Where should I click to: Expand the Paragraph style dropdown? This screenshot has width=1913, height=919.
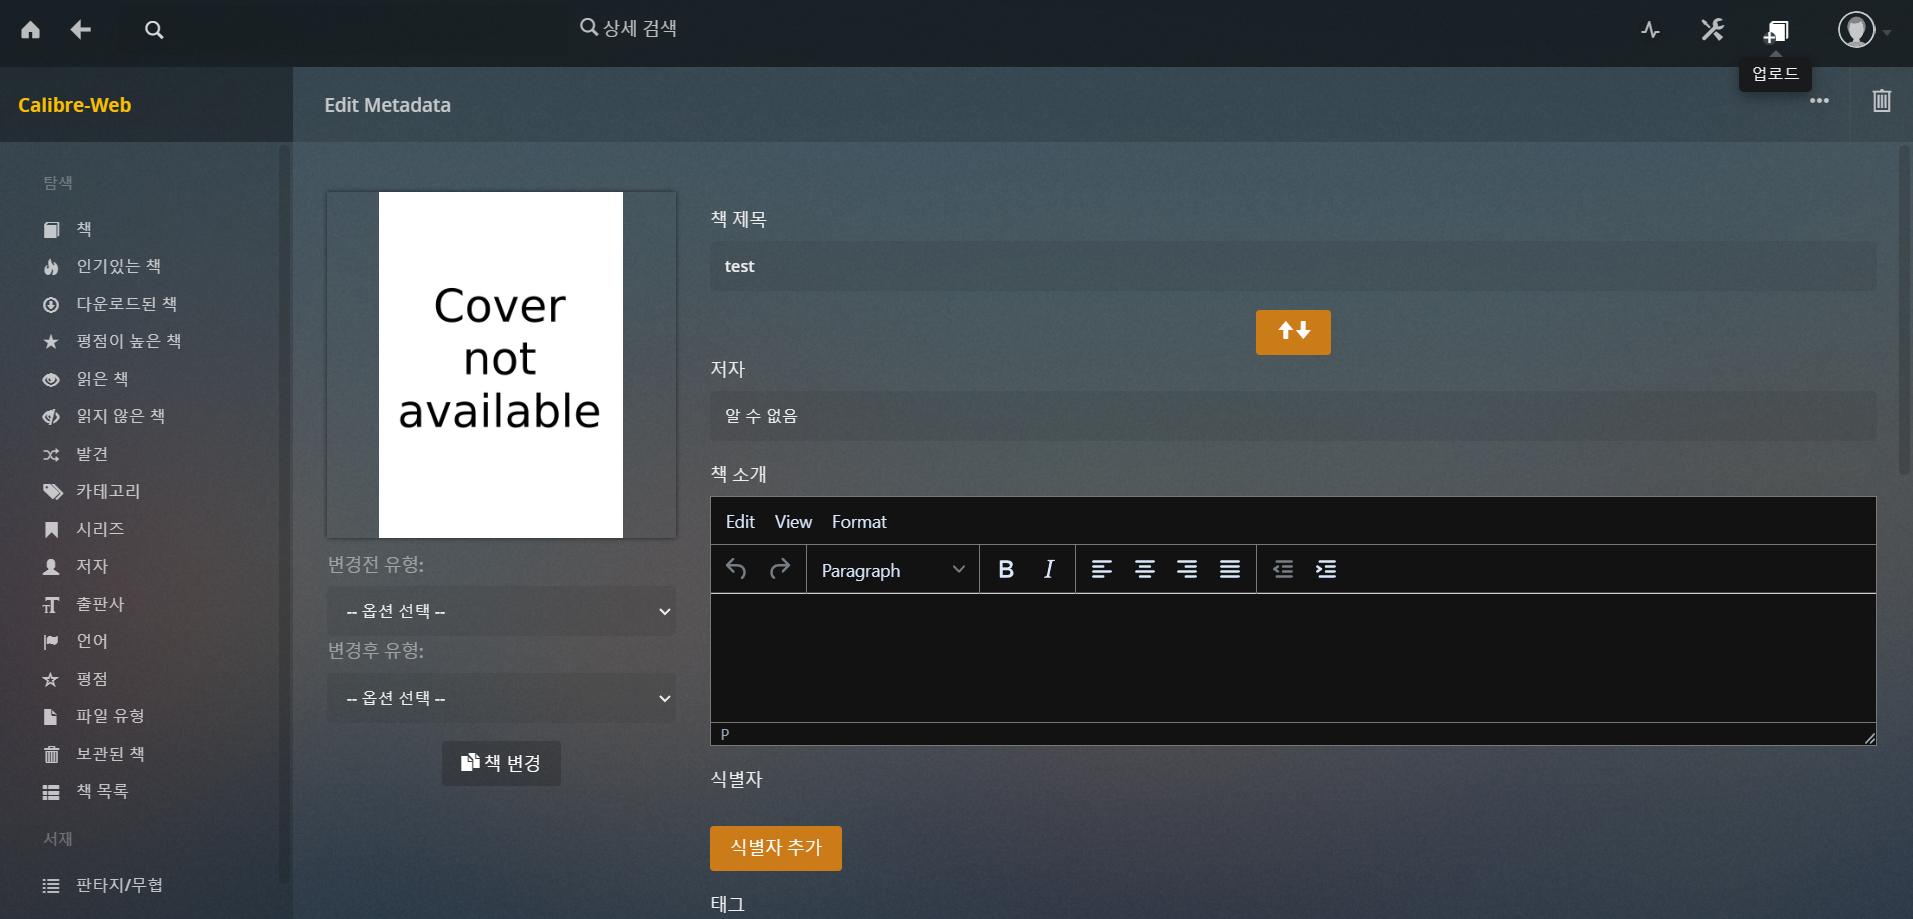892,570
